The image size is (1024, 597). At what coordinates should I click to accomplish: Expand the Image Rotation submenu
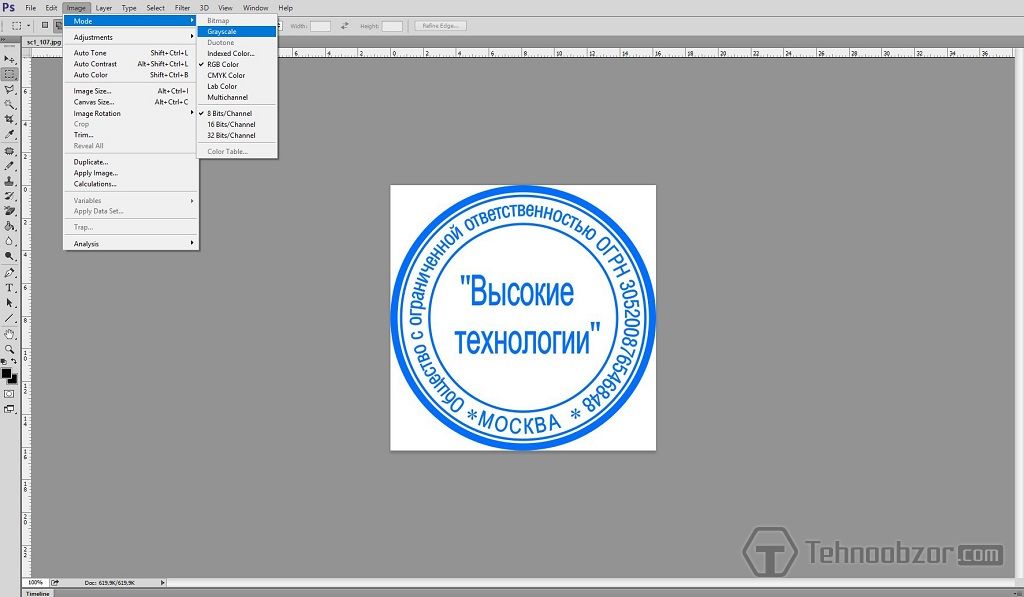(x=131, y=113)
